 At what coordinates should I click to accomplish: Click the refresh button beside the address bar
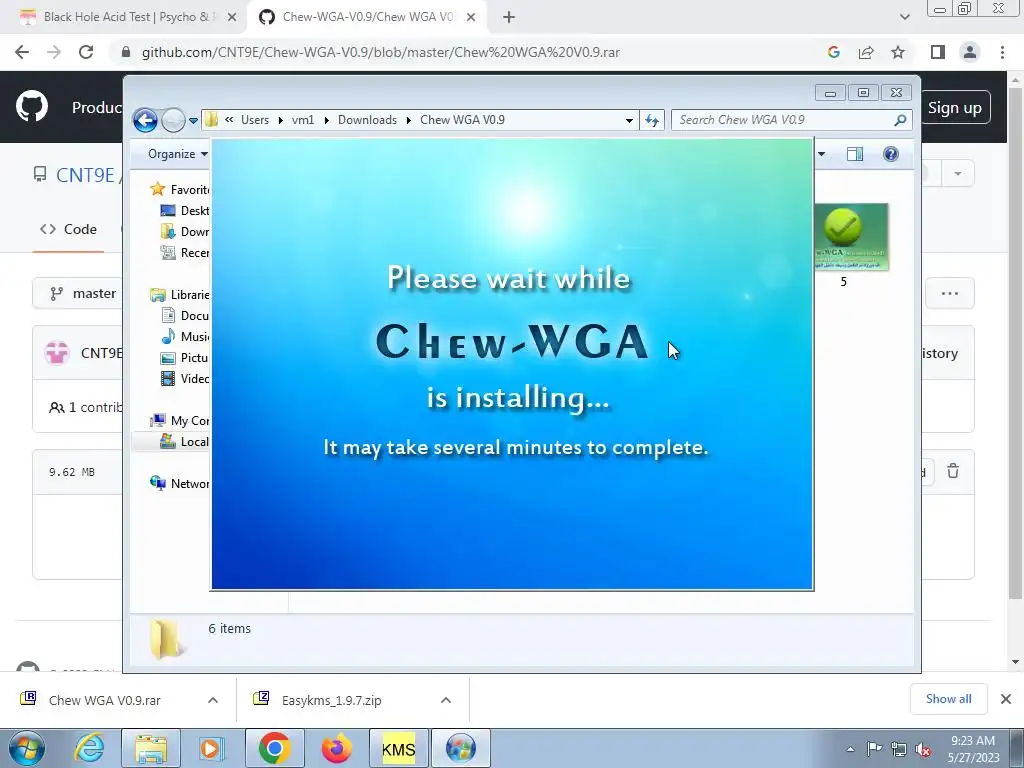coord(652,120)
